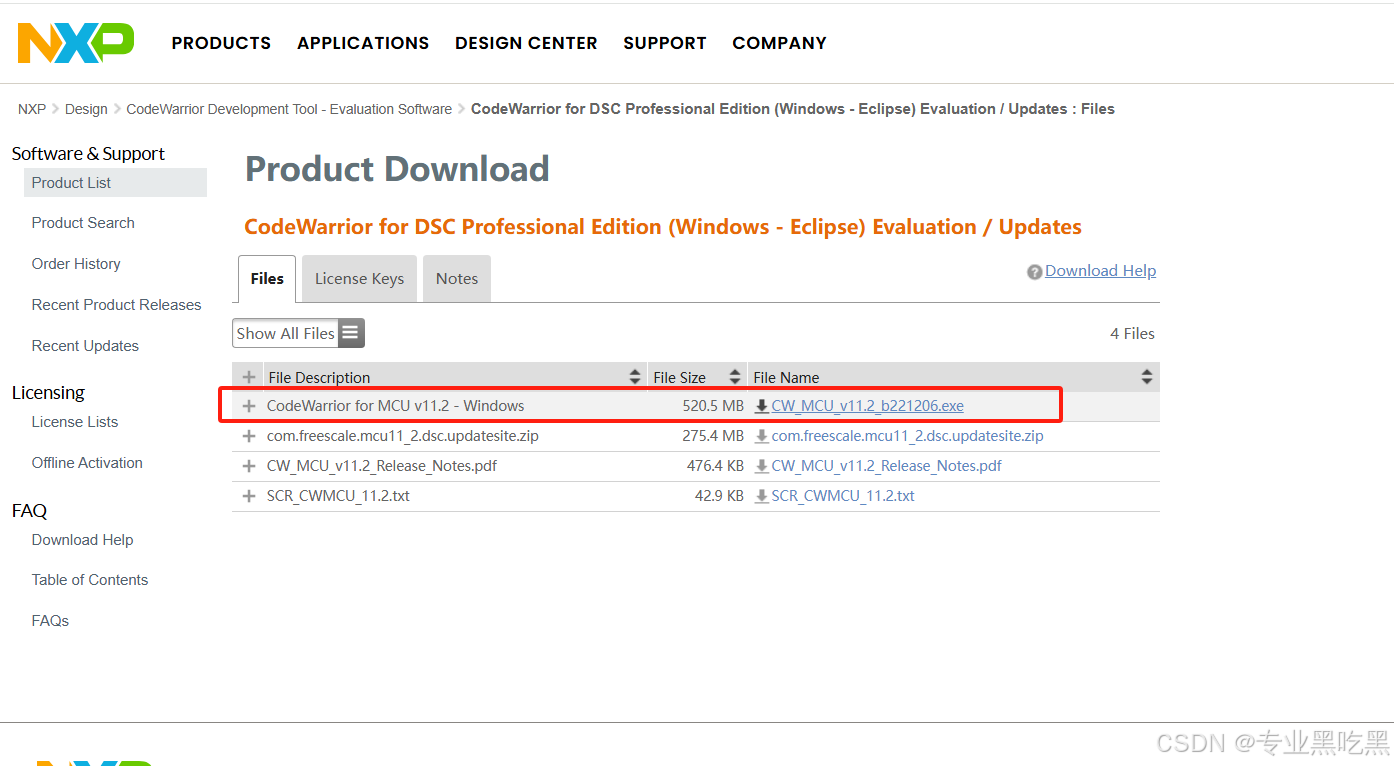The image size is (1394, 766).
Task: Go to Design breadcrumb link
Action: 86,109
